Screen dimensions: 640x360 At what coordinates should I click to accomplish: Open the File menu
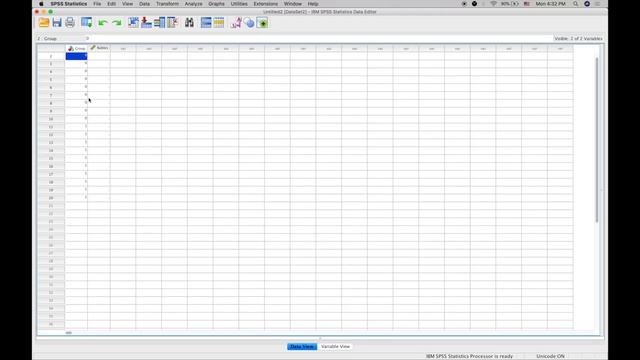tap(97, 4)
